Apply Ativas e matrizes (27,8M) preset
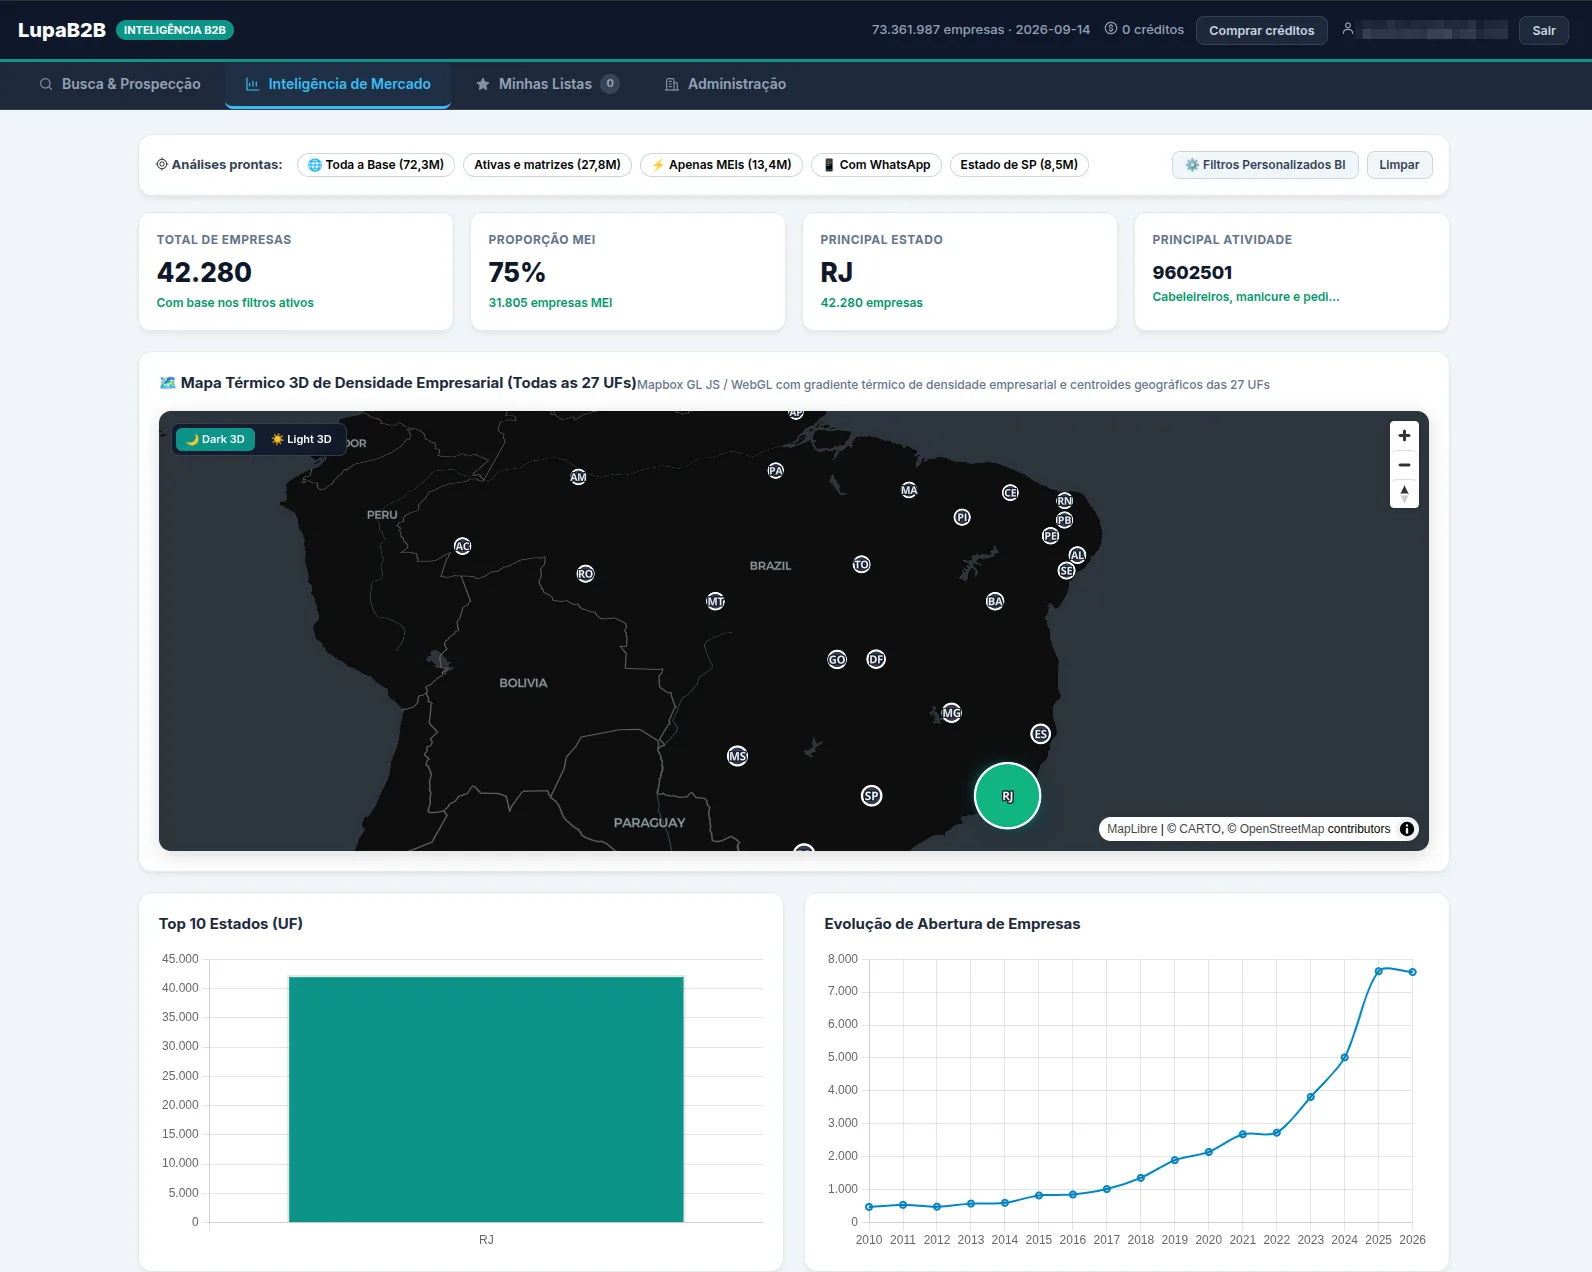Screen dimensions: 1592x1272 pos(547,165)
